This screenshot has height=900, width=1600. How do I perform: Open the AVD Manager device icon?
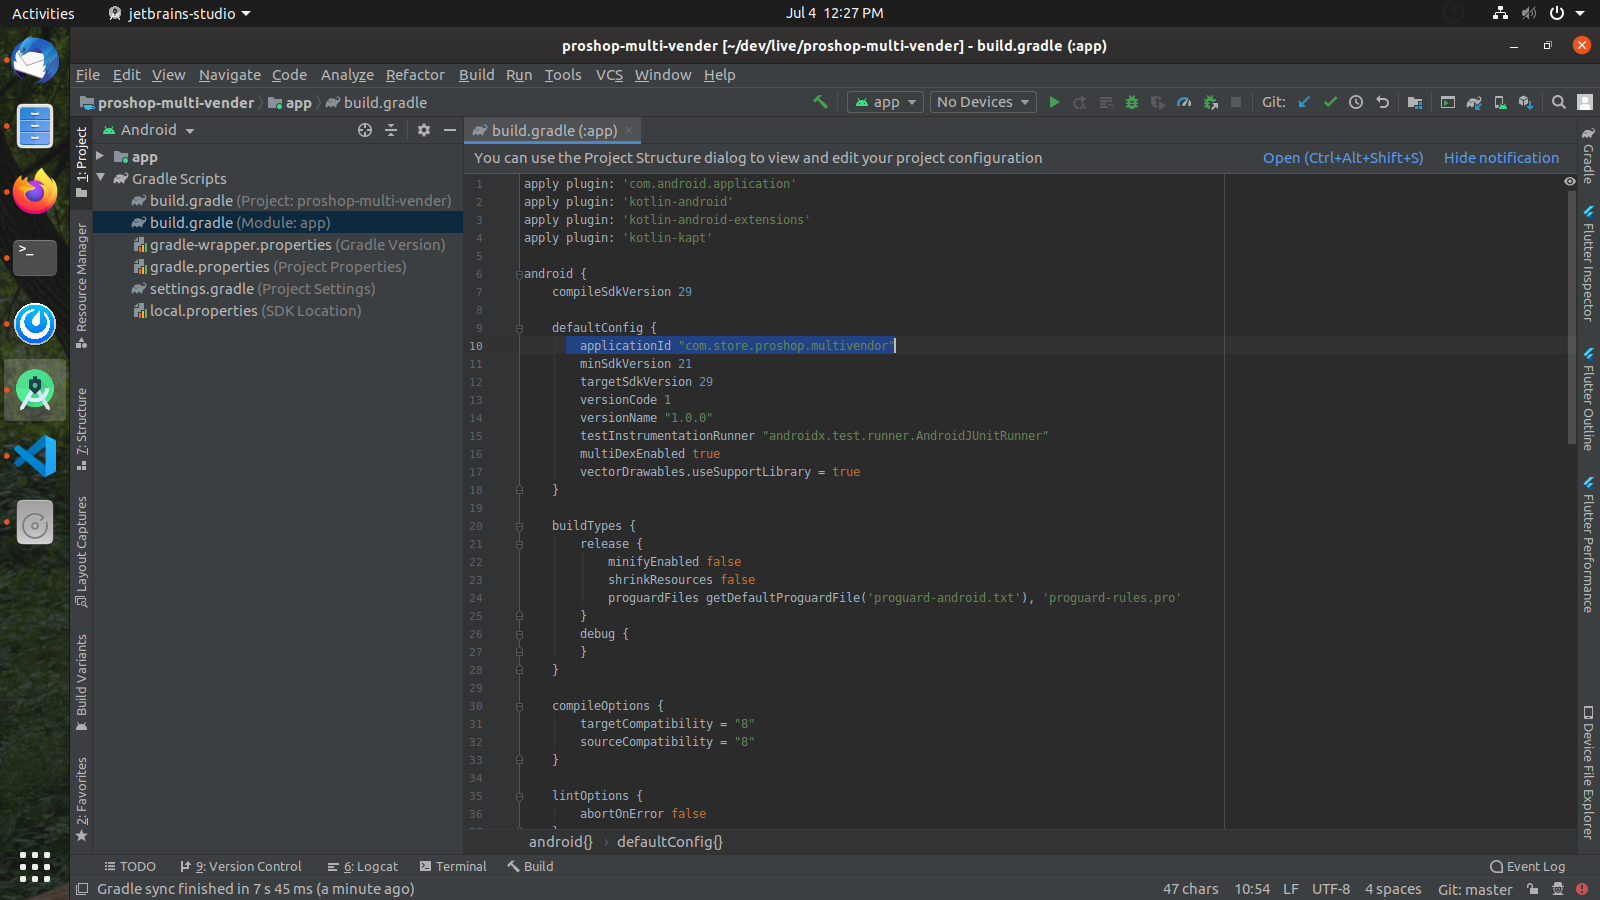[x=1500, y=102]
